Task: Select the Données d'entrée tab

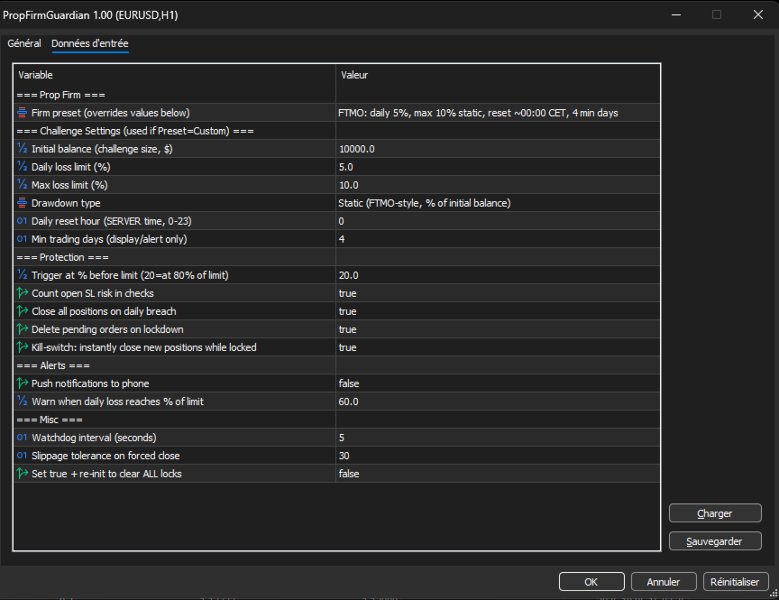Action: point(89,44)
